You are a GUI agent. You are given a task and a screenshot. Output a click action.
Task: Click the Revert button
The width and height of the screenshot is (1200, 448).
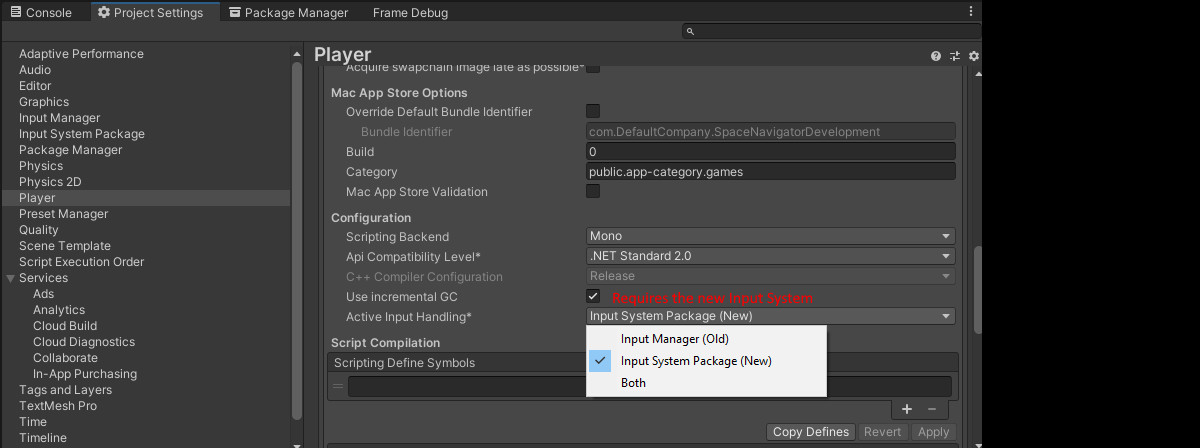click(x=881, y=432)
